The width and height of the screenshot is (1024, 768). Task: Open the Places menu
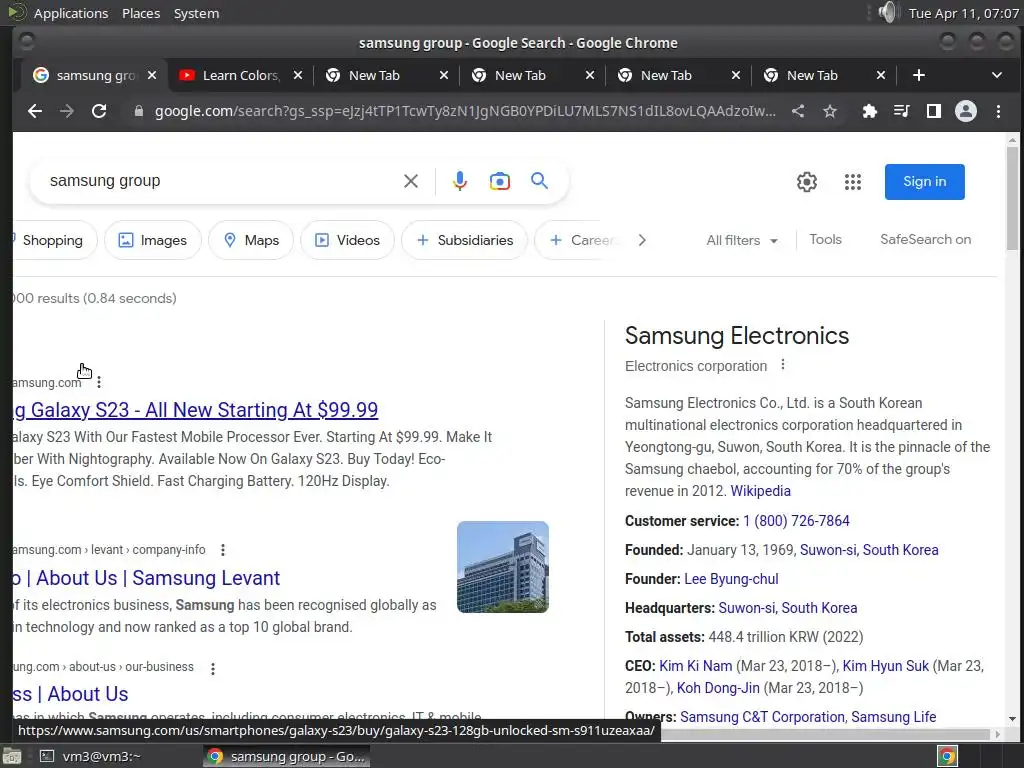[x=140, y=13]
